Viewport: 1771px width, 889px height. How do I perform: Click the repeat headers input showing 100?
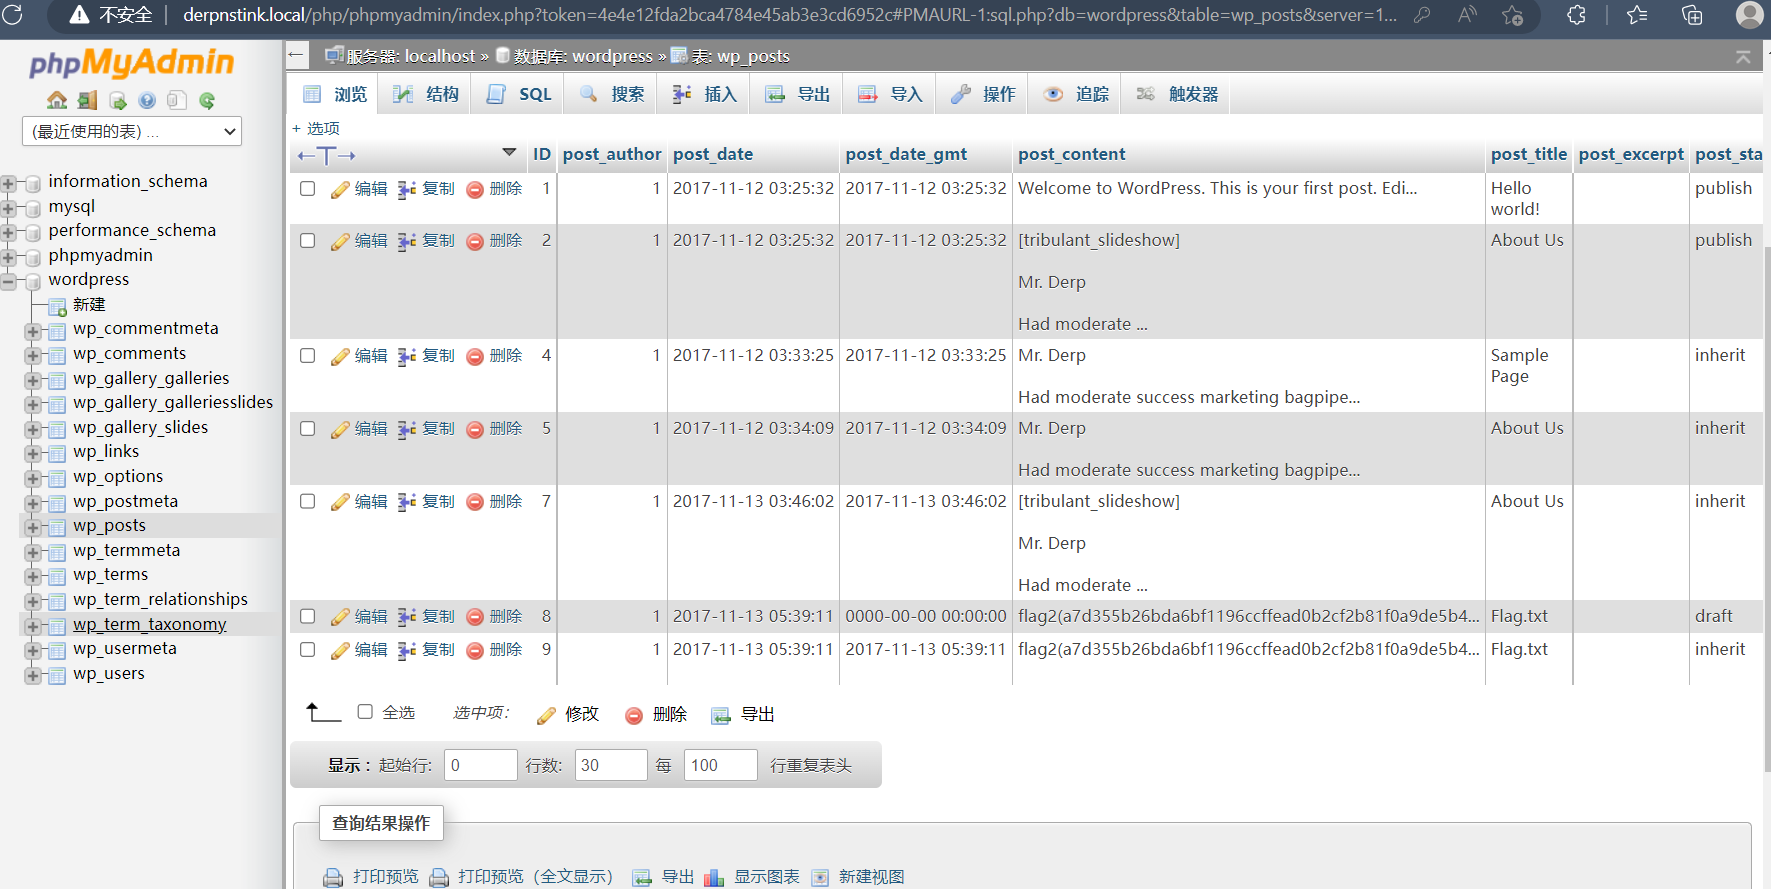[x=721, y=765]
